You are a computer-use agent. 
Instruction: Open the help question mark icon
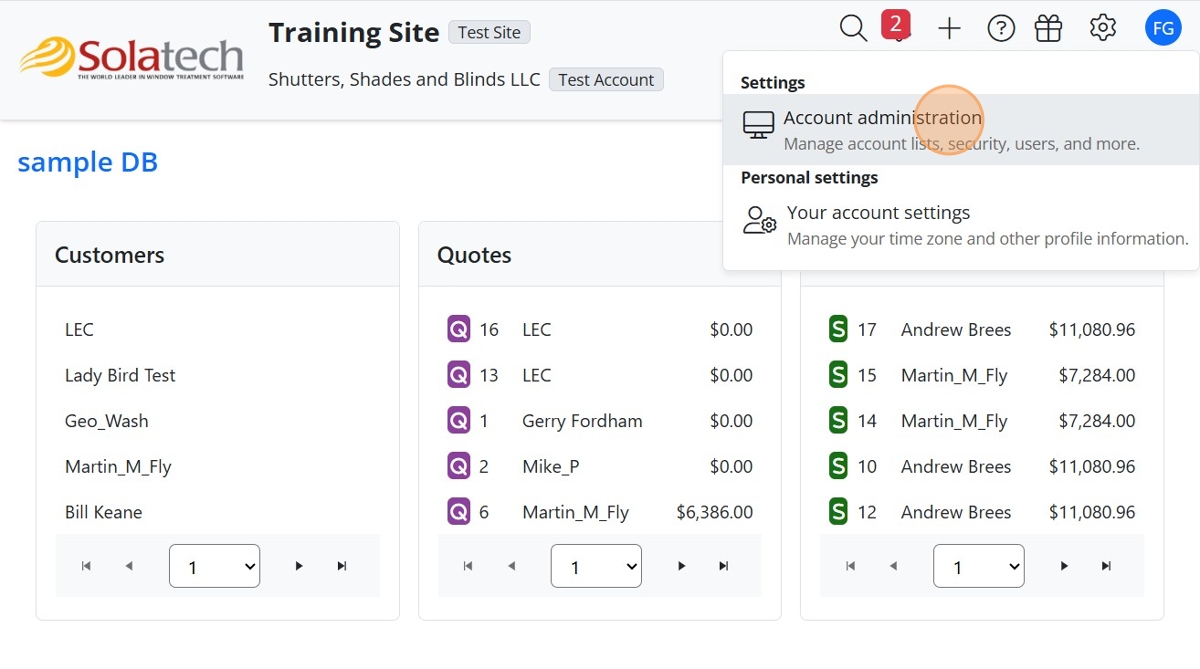pyautogui.click(x=1001, y=29)
